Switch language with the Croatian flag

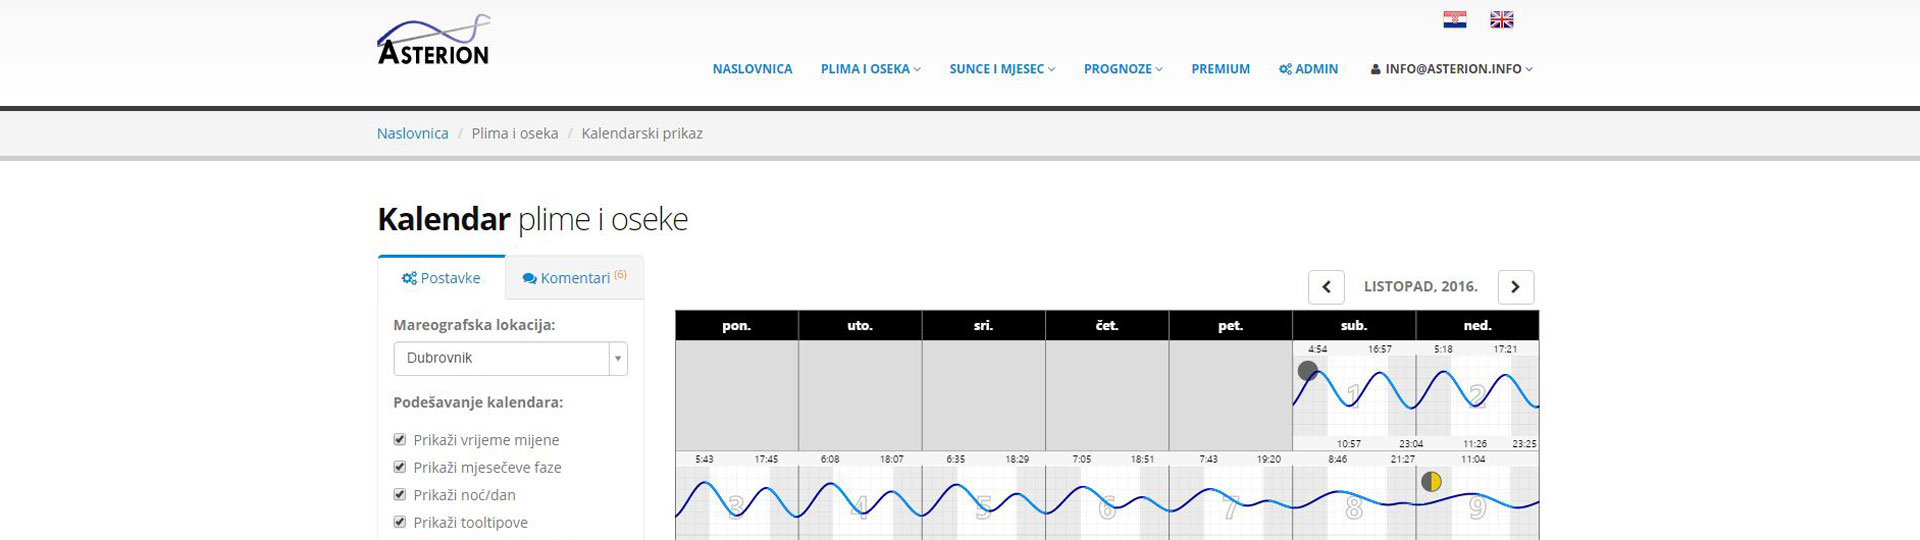1455,20
